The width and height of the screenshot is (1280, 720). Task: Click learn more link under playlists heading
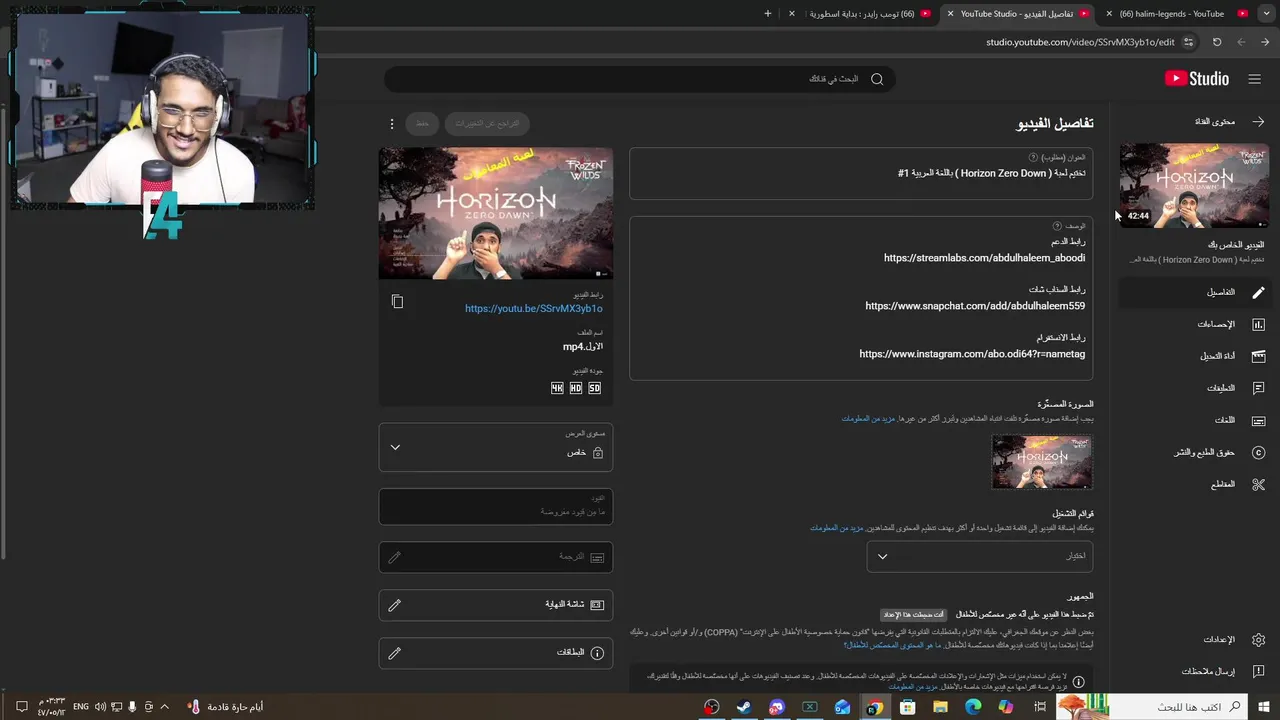(x=836, y=527)
